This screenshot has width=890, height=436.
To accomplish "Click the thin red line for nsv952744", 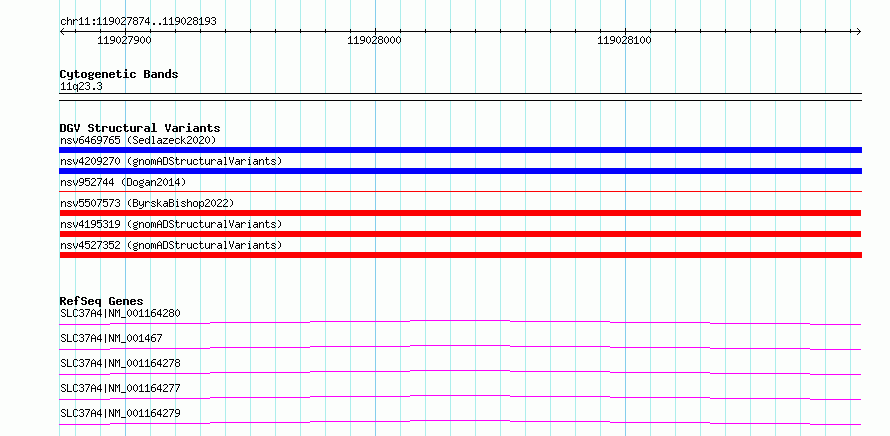I will click(460, 191).
